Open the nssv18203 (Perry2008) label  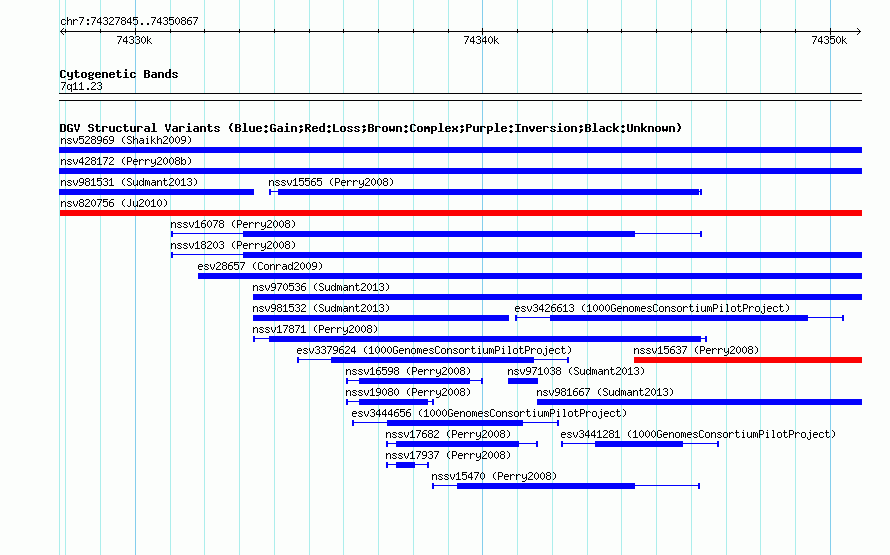pos(233,245)
